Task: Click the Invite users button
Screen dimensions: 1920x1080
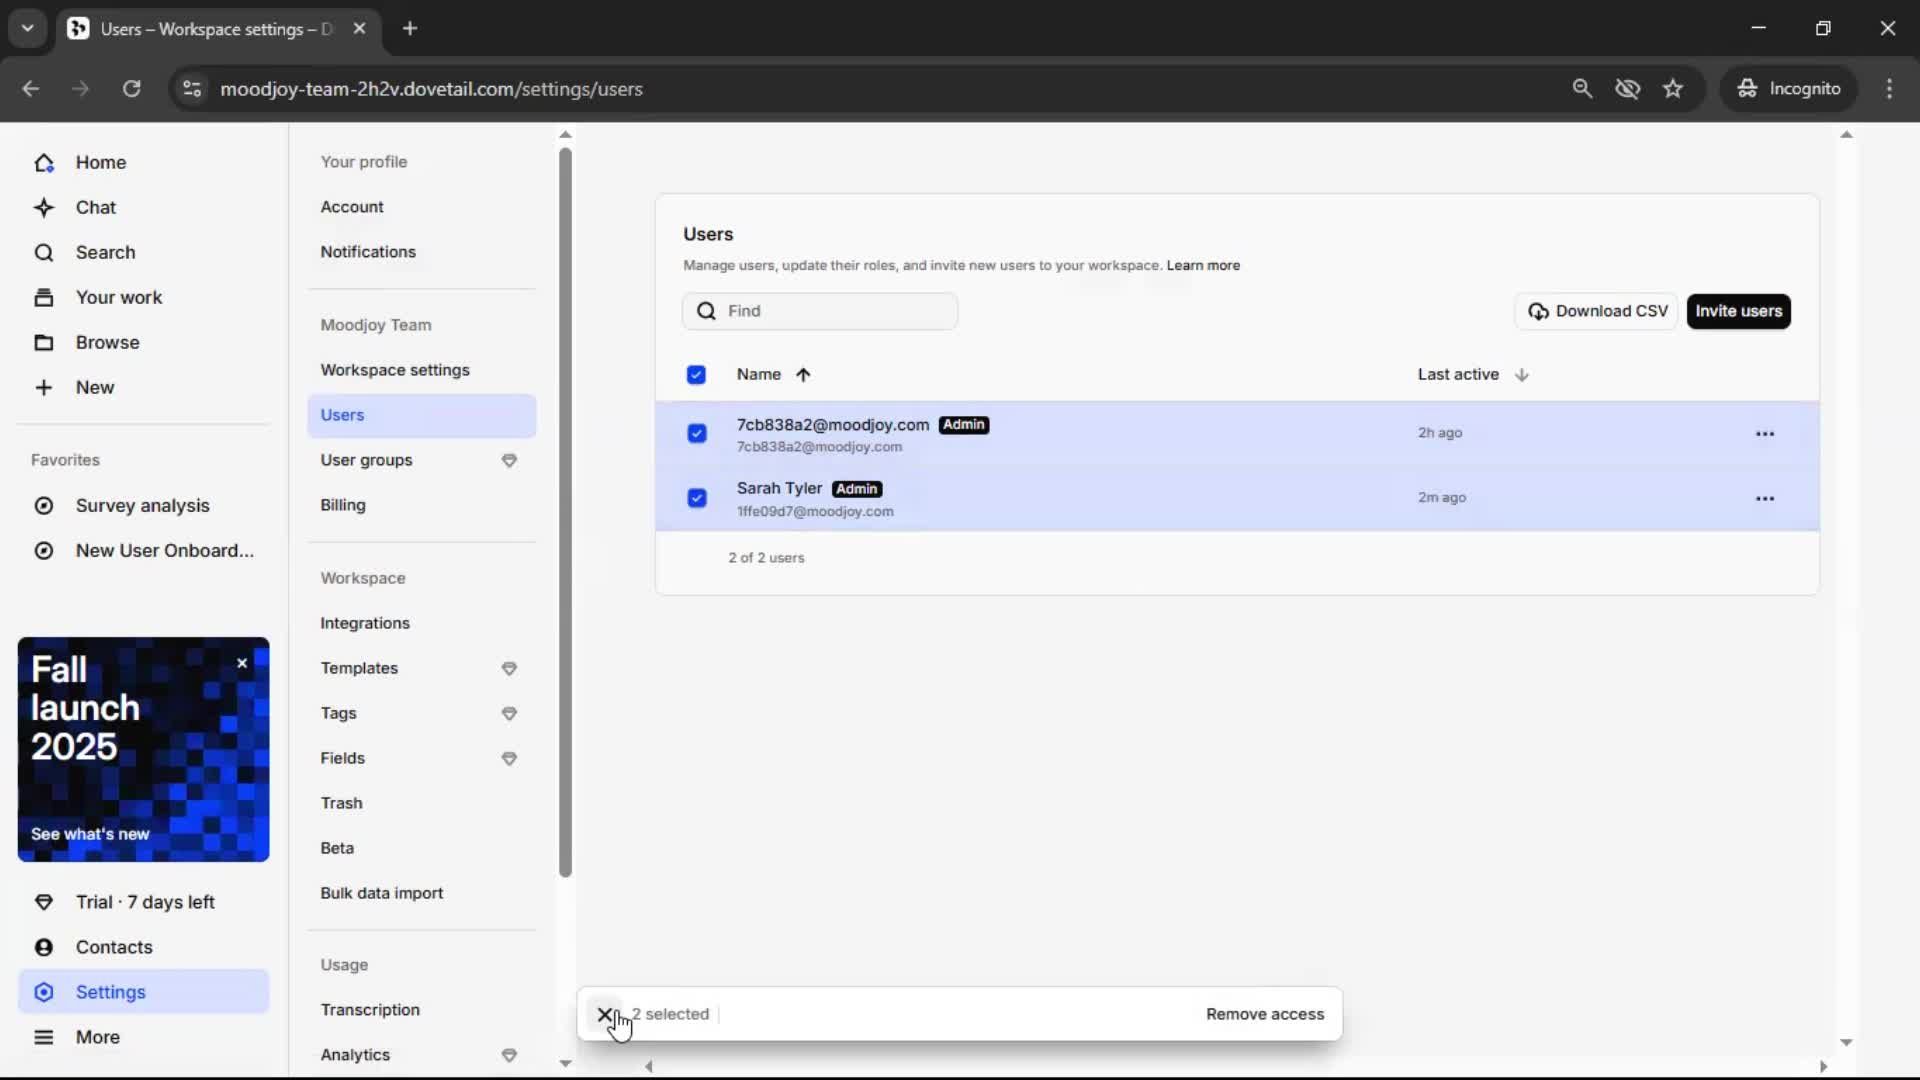Action: click(1738, 311)
